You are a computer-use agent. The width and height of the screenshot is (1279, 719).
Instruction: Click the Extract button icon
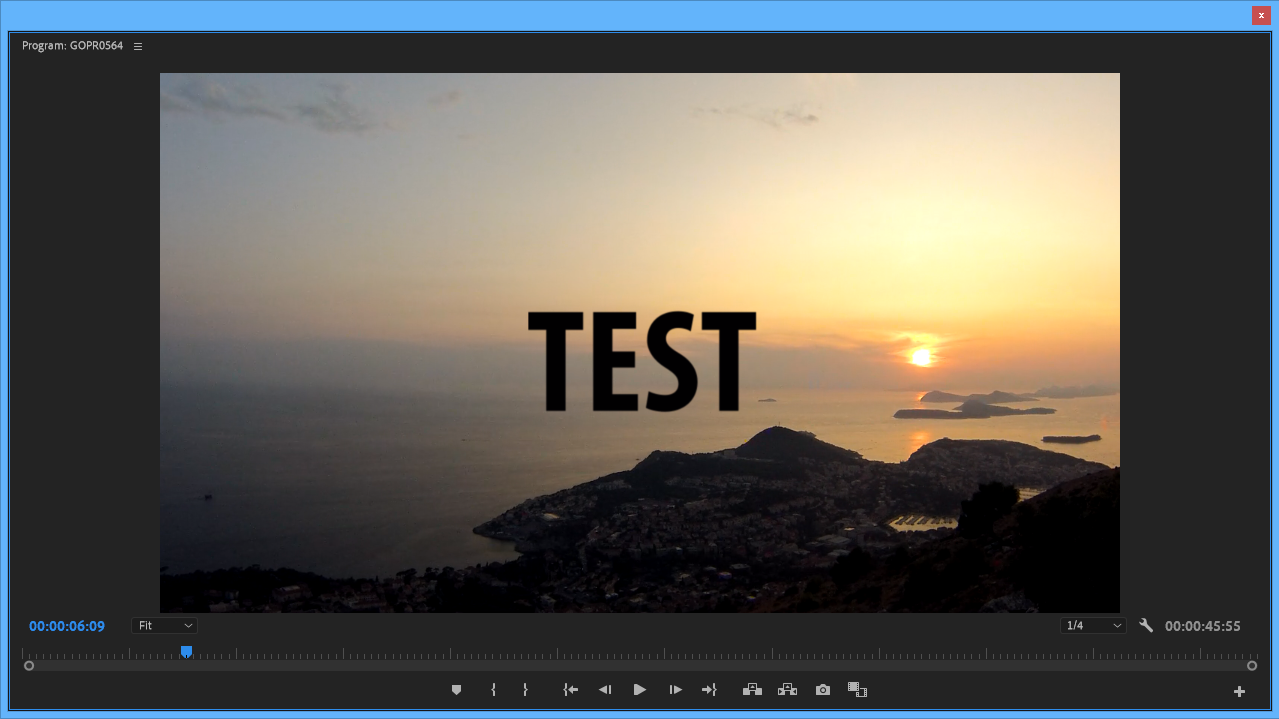[x=787, y=690]
